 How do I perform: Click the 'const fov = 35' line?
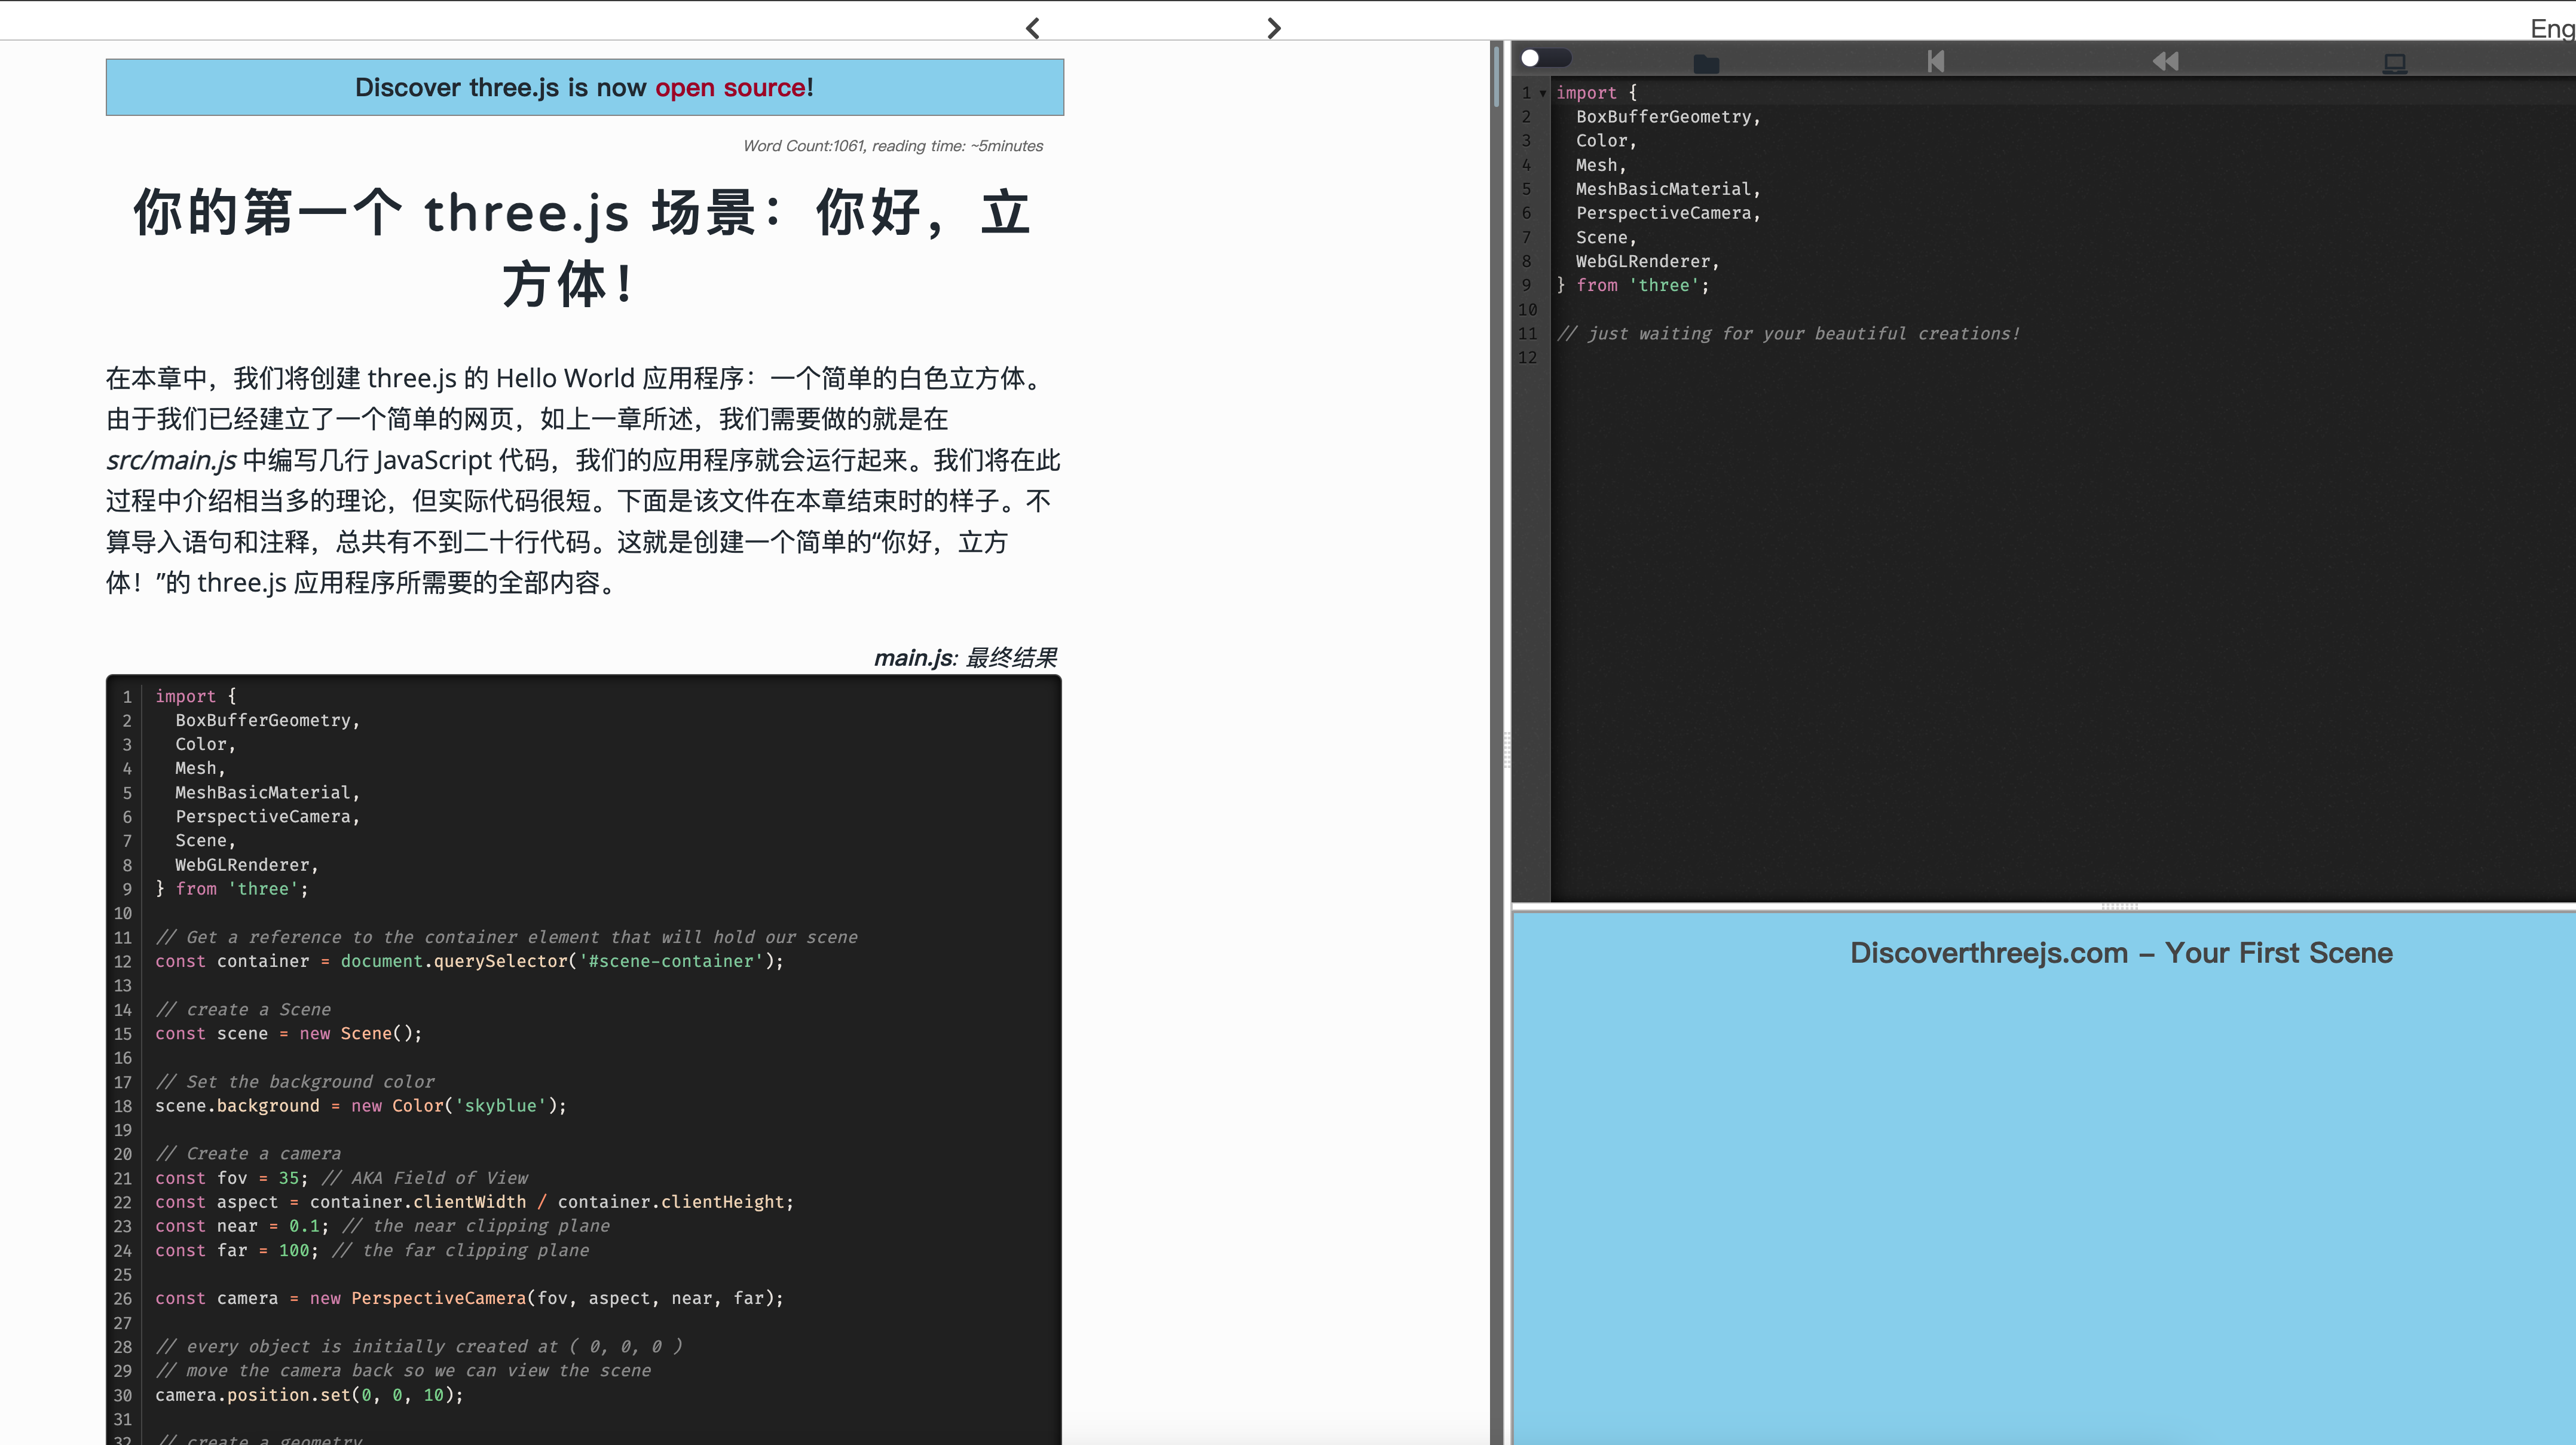tap(342, 1178)
